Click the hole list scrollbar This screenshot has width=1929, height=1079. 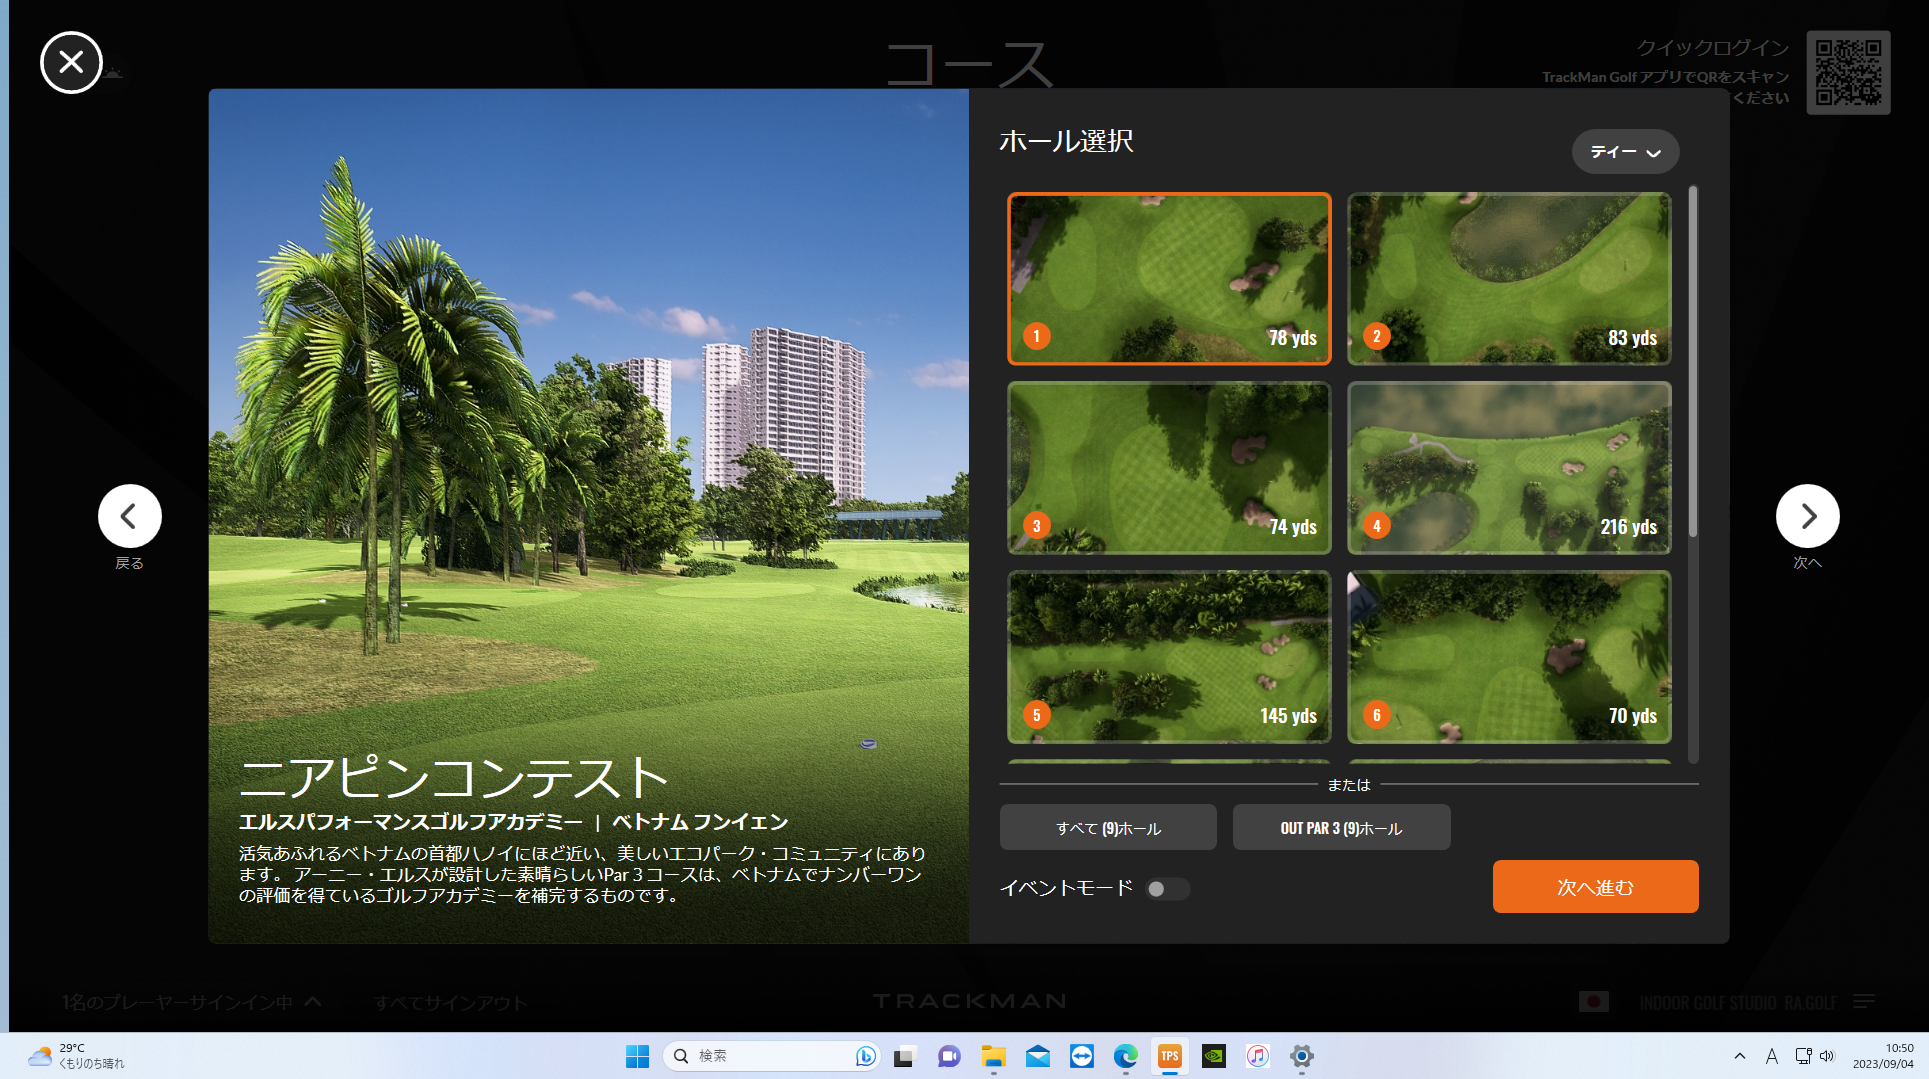(x=1693, y=361)
